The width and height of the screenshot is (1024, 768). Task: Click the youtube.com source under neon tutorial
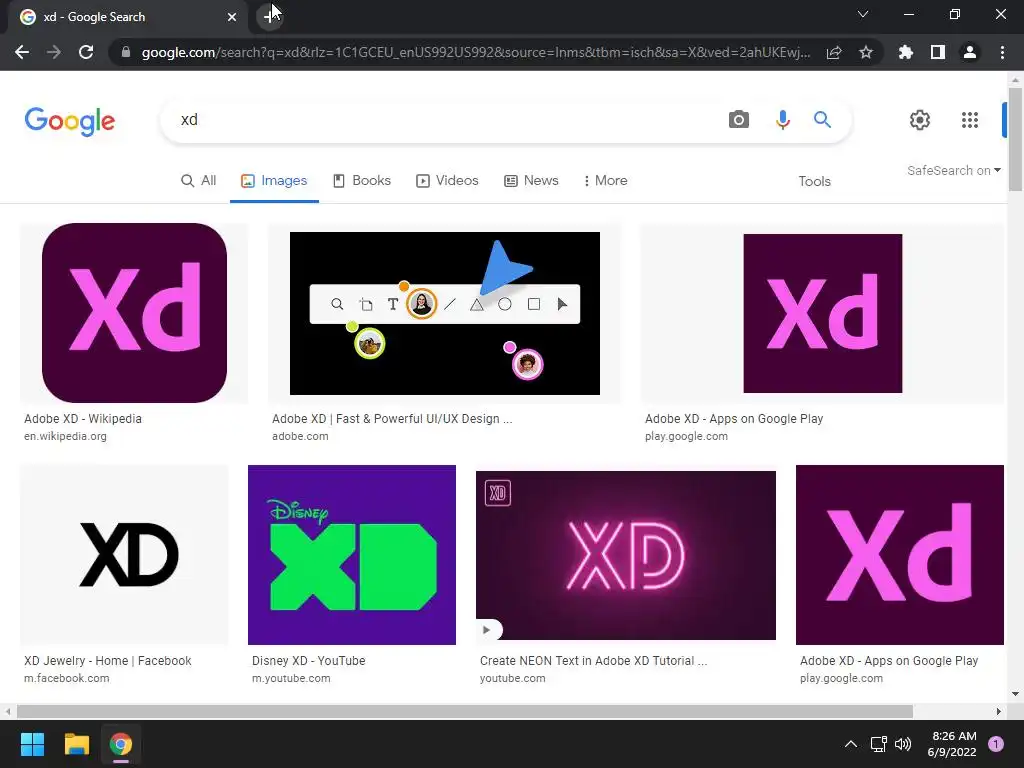click(513, 679)
